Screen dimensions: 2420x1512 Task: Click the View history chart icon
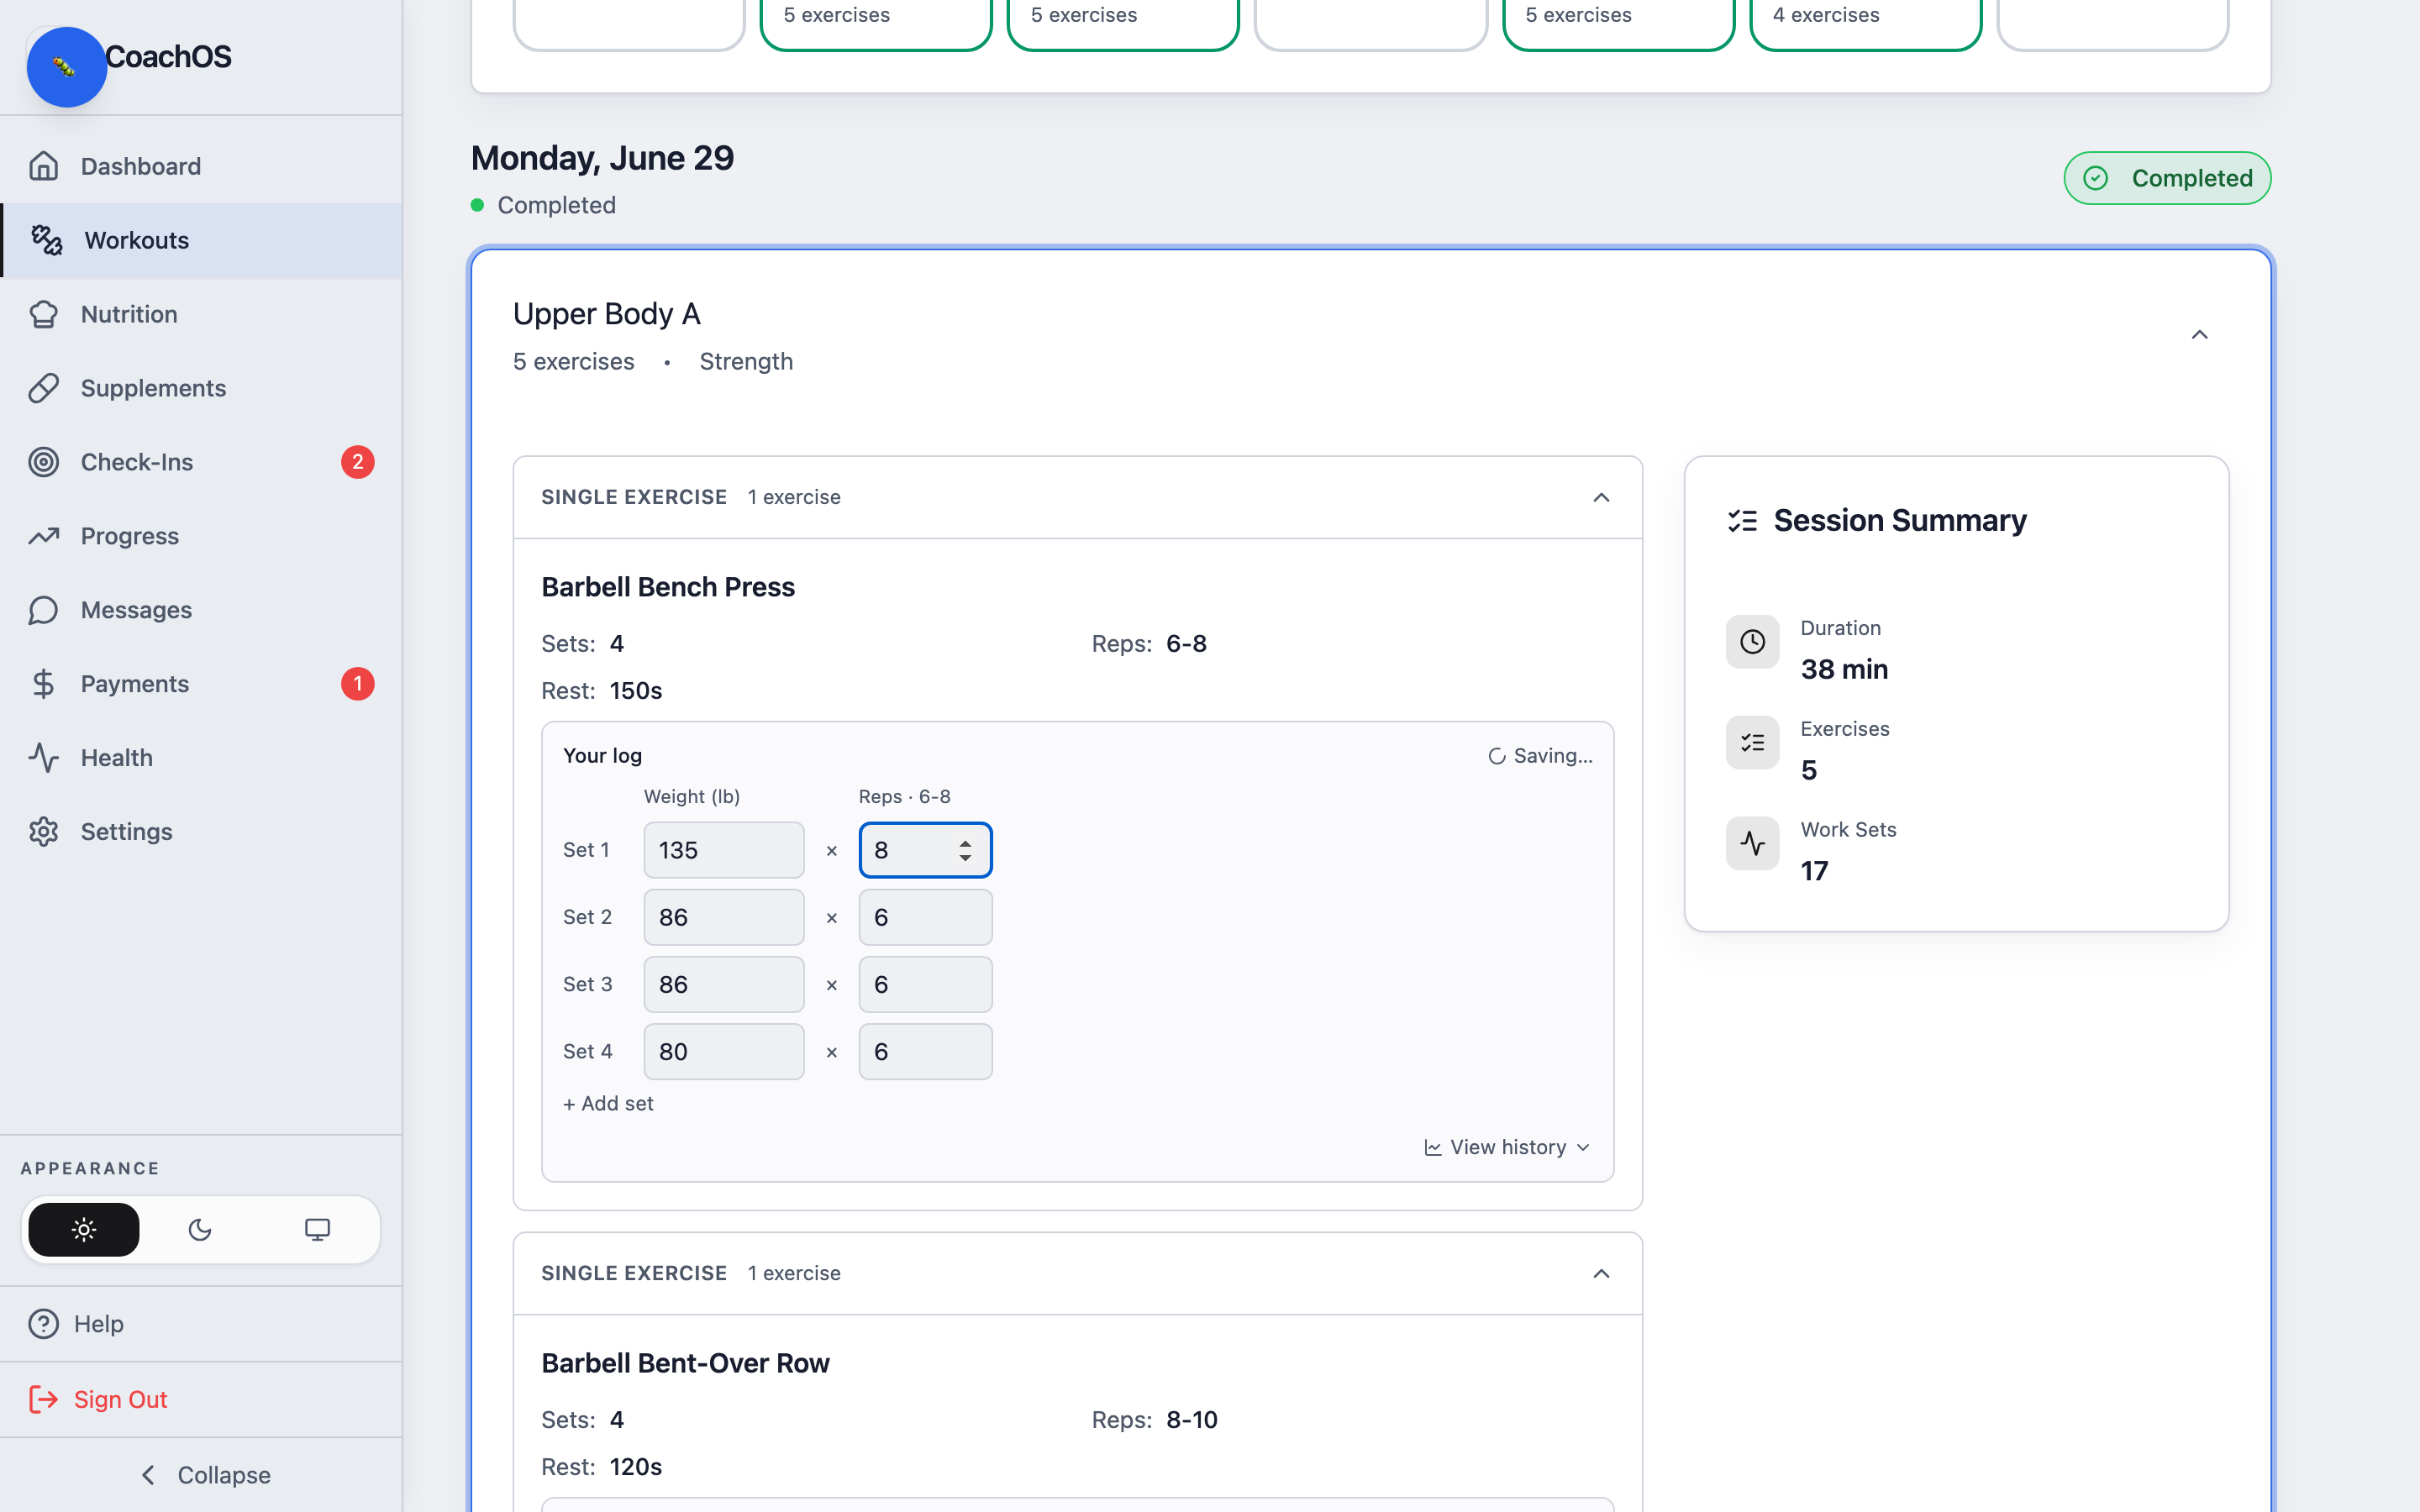(1433, 1148)
